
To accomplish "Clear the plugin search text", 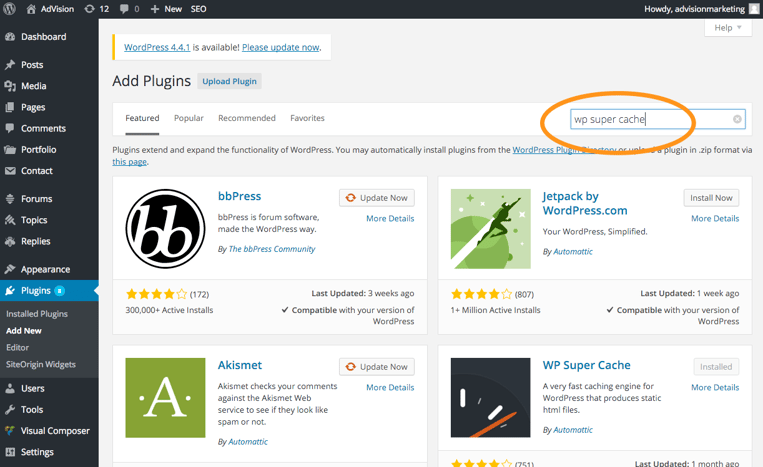I will (737, 119).
